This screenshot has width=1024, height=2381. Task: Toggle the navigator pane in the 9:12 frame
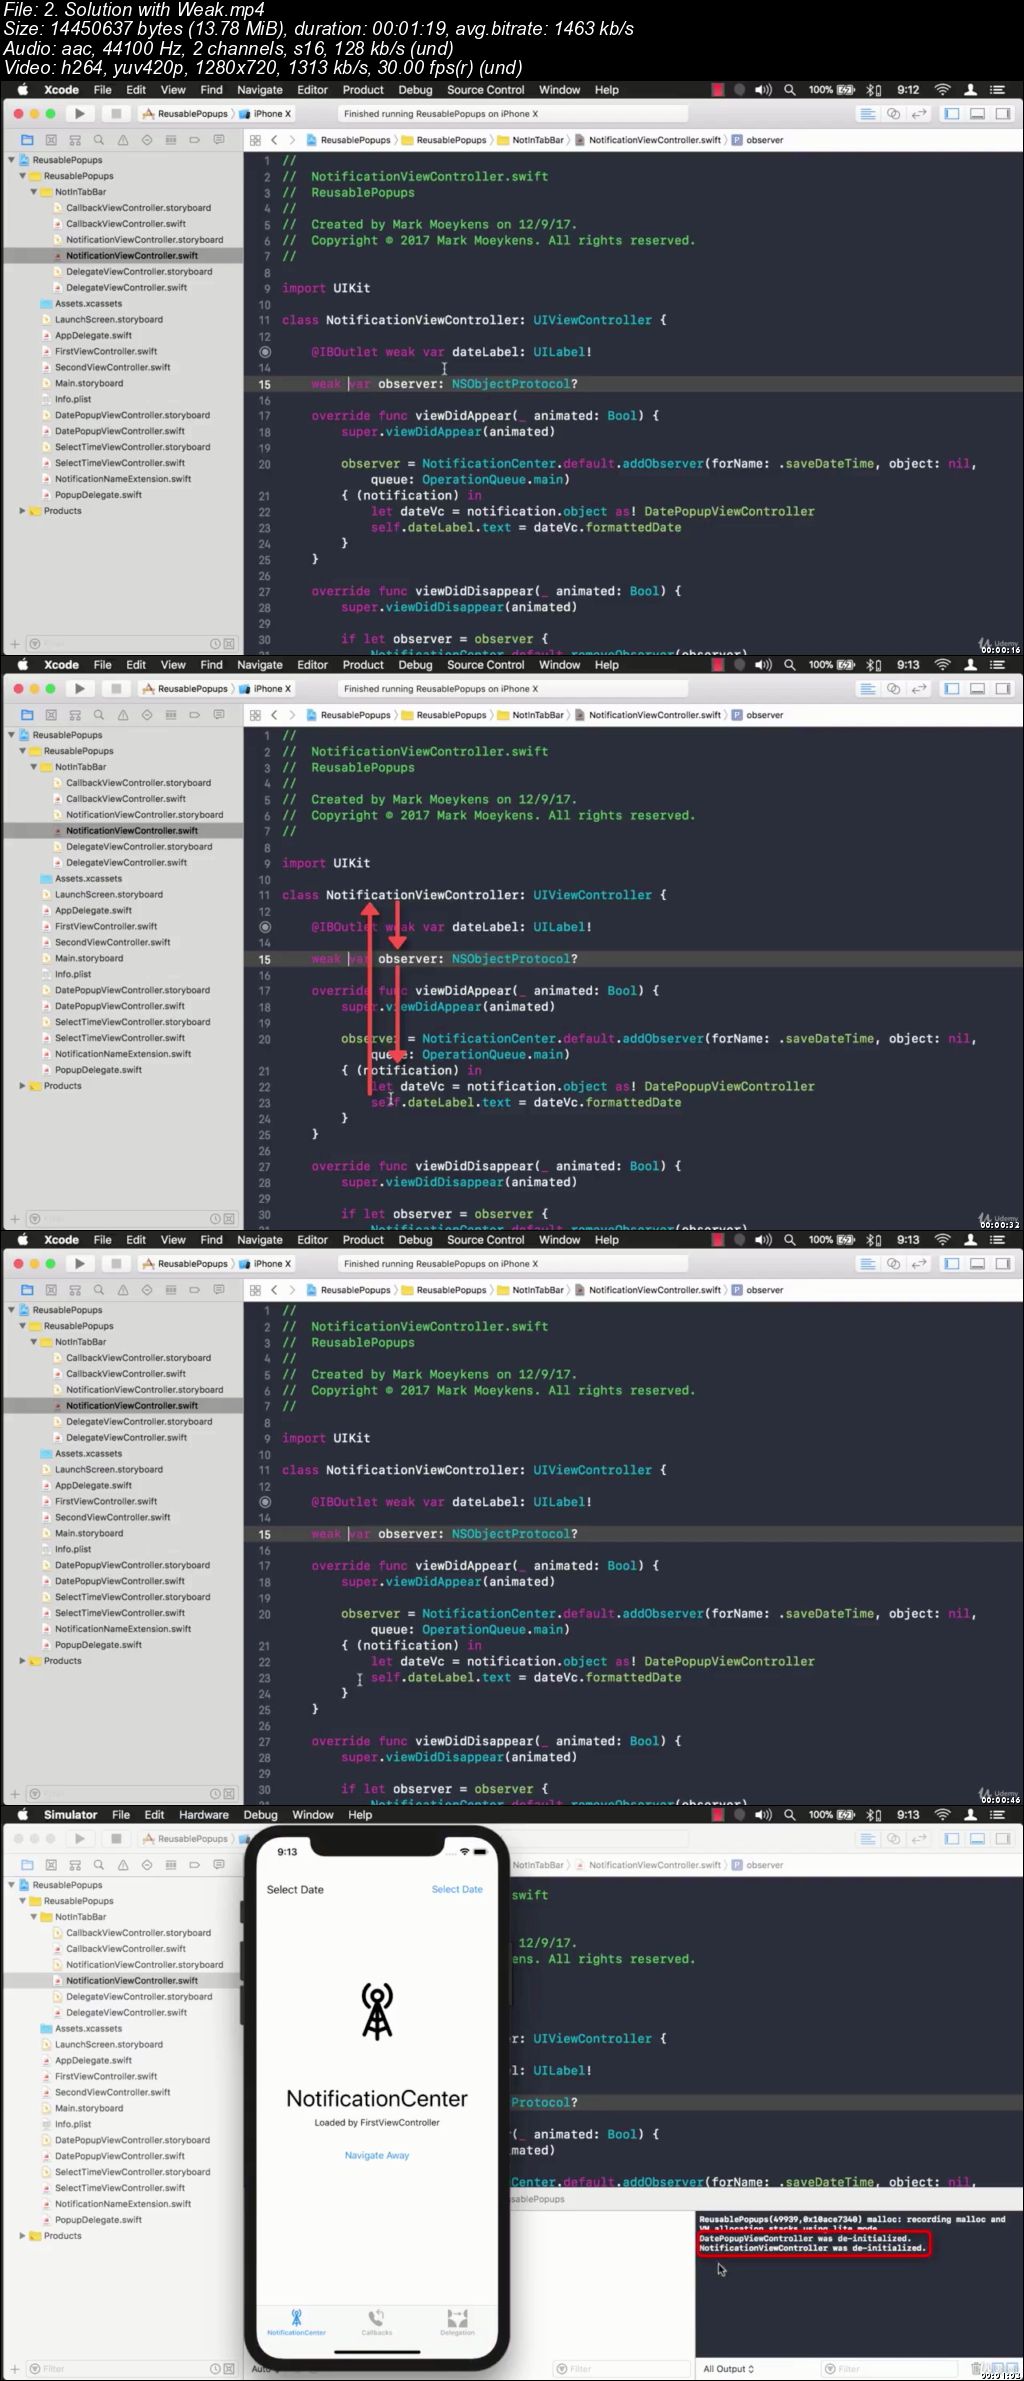point(952,114)
